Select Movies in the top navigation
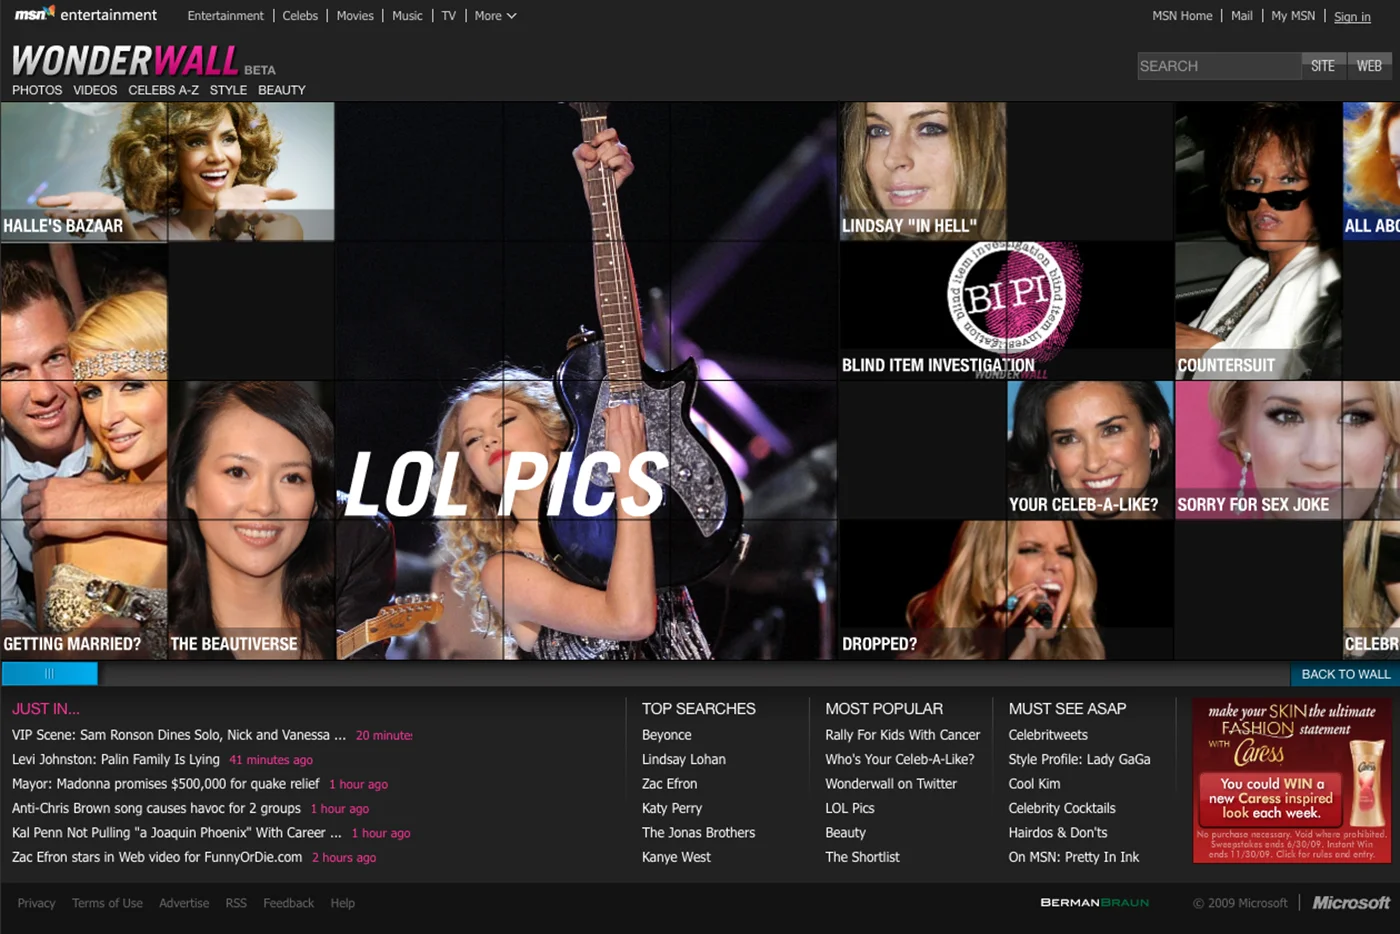The height and width of the screenshot is (934, 1400). [x=355, y=16]
